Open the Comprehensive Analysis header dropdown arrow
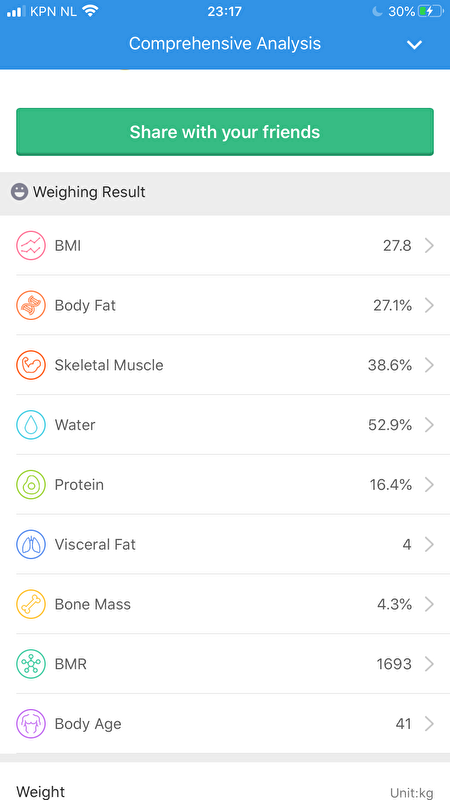The image size is (450, 800). point(414,45)
